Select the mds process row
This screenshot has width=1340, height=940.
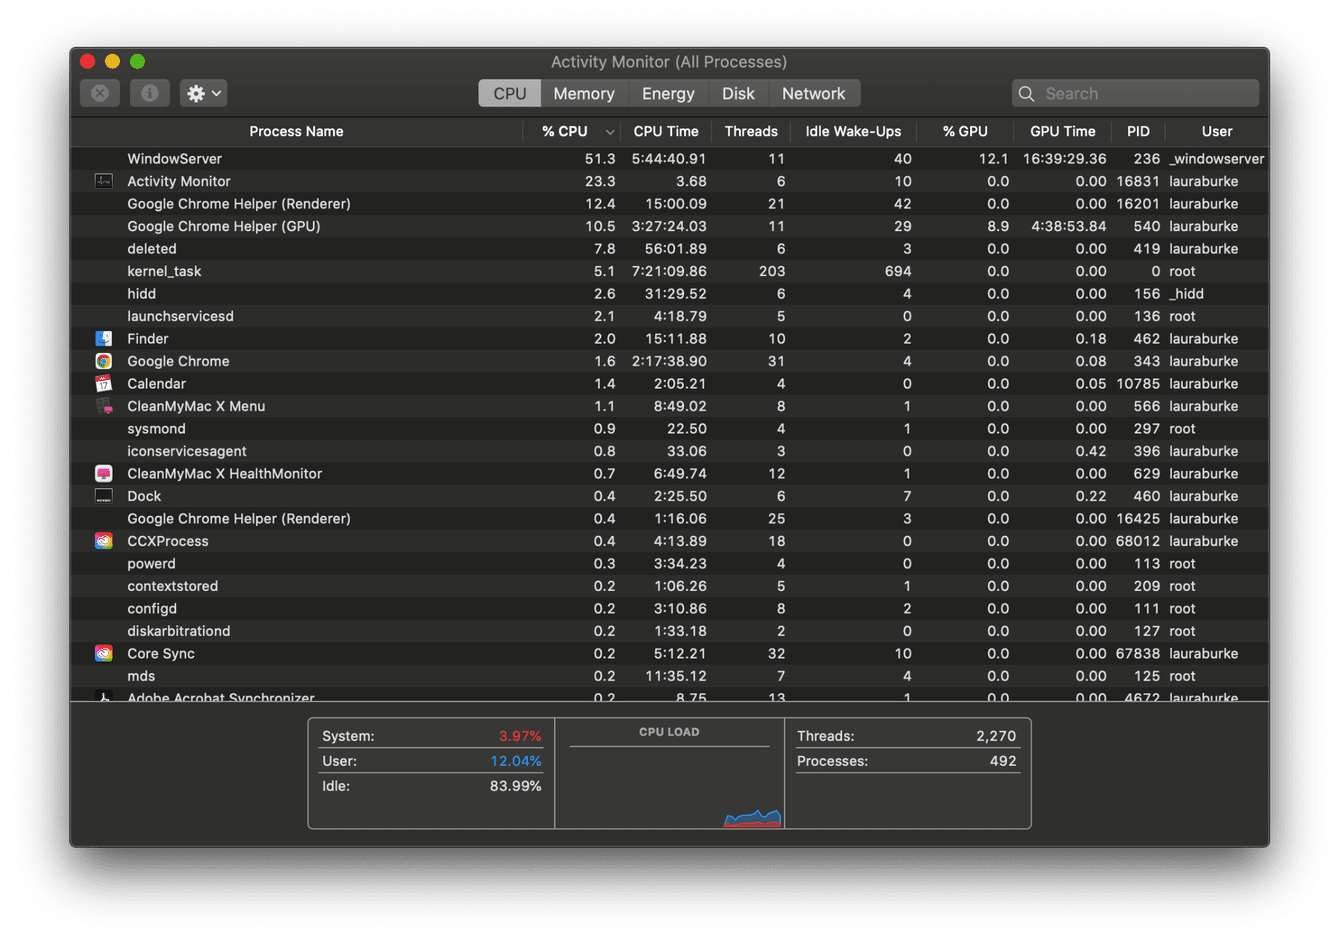point(669,676)
